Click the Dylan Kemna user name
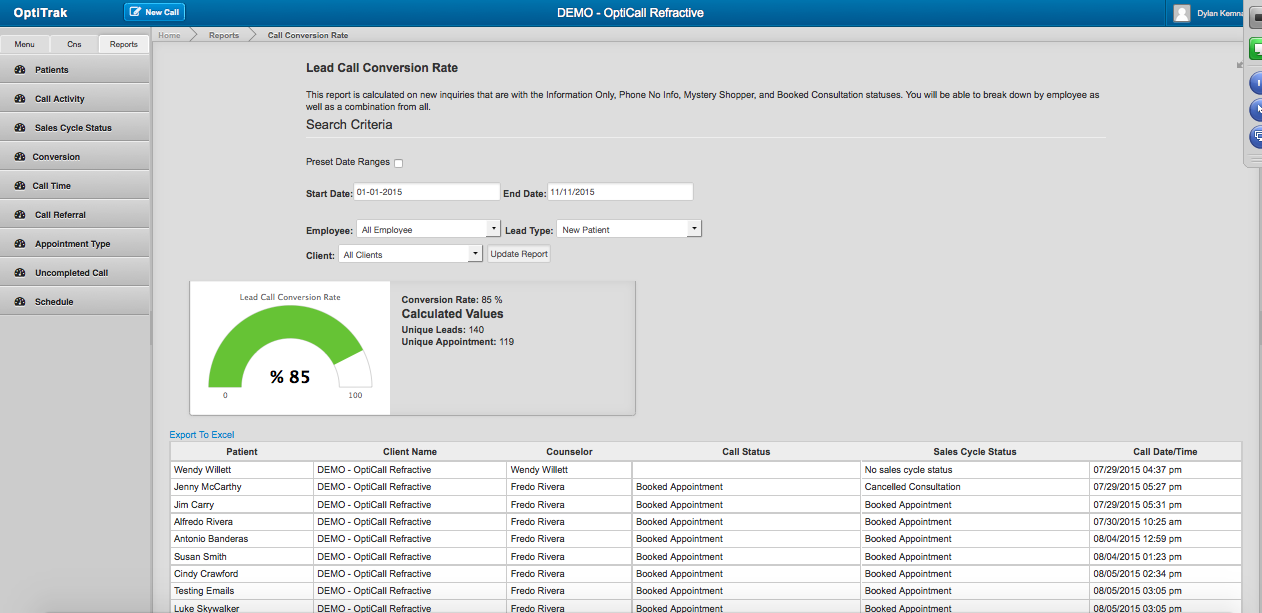This screenshot has width=1262, height=613. click(1221, 13)
